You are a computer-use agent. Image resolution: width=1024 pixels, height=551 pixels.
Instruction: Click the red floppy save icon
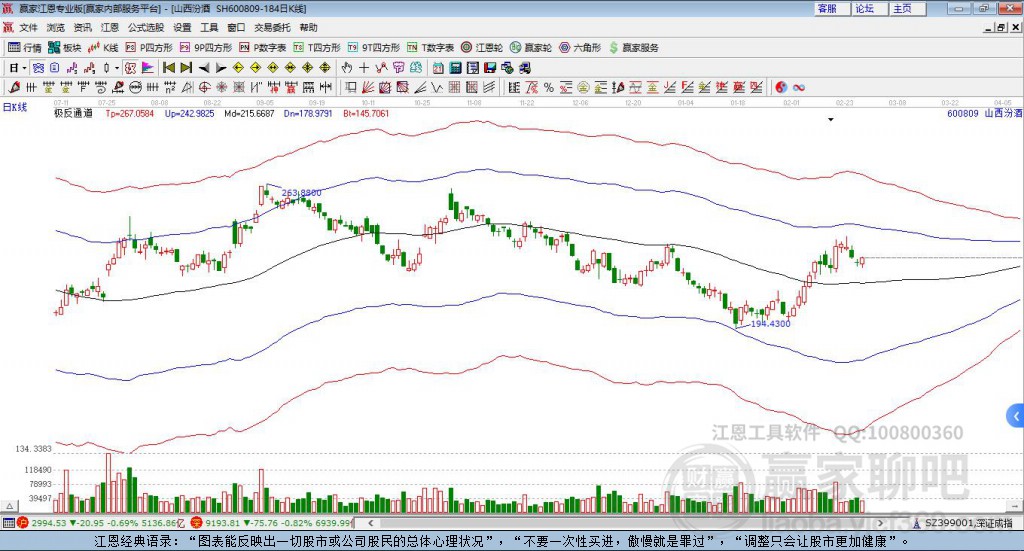(x=490, y=68)
